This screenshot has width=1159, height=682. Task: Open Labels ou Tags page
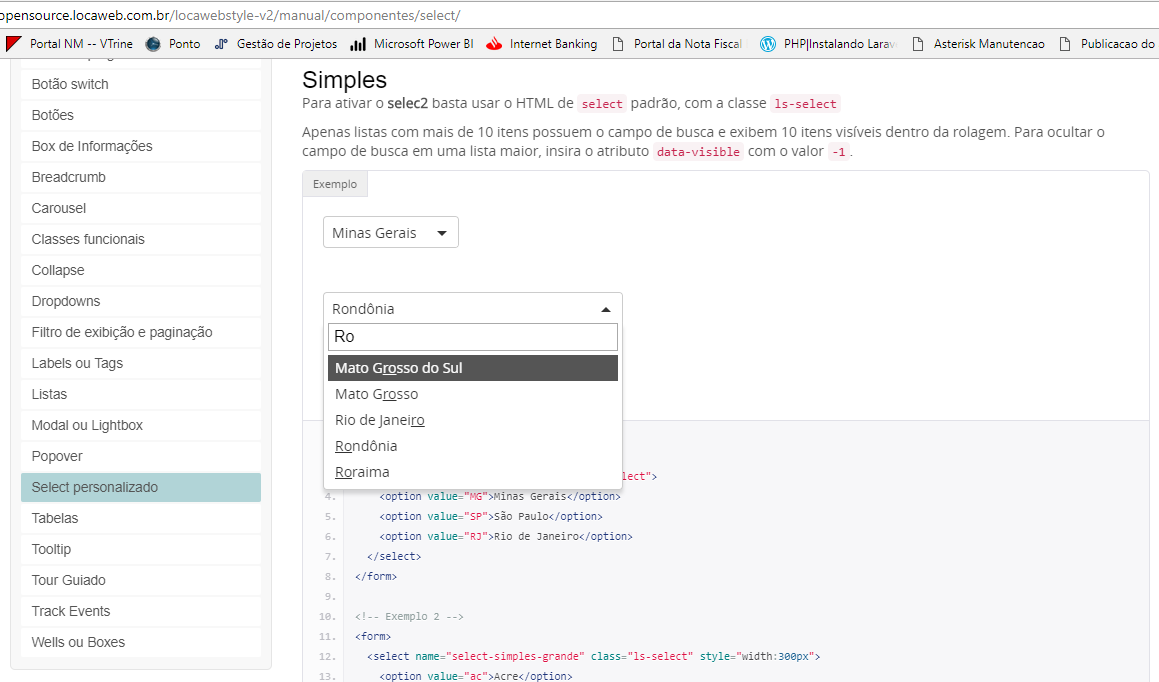coord(140,364)
